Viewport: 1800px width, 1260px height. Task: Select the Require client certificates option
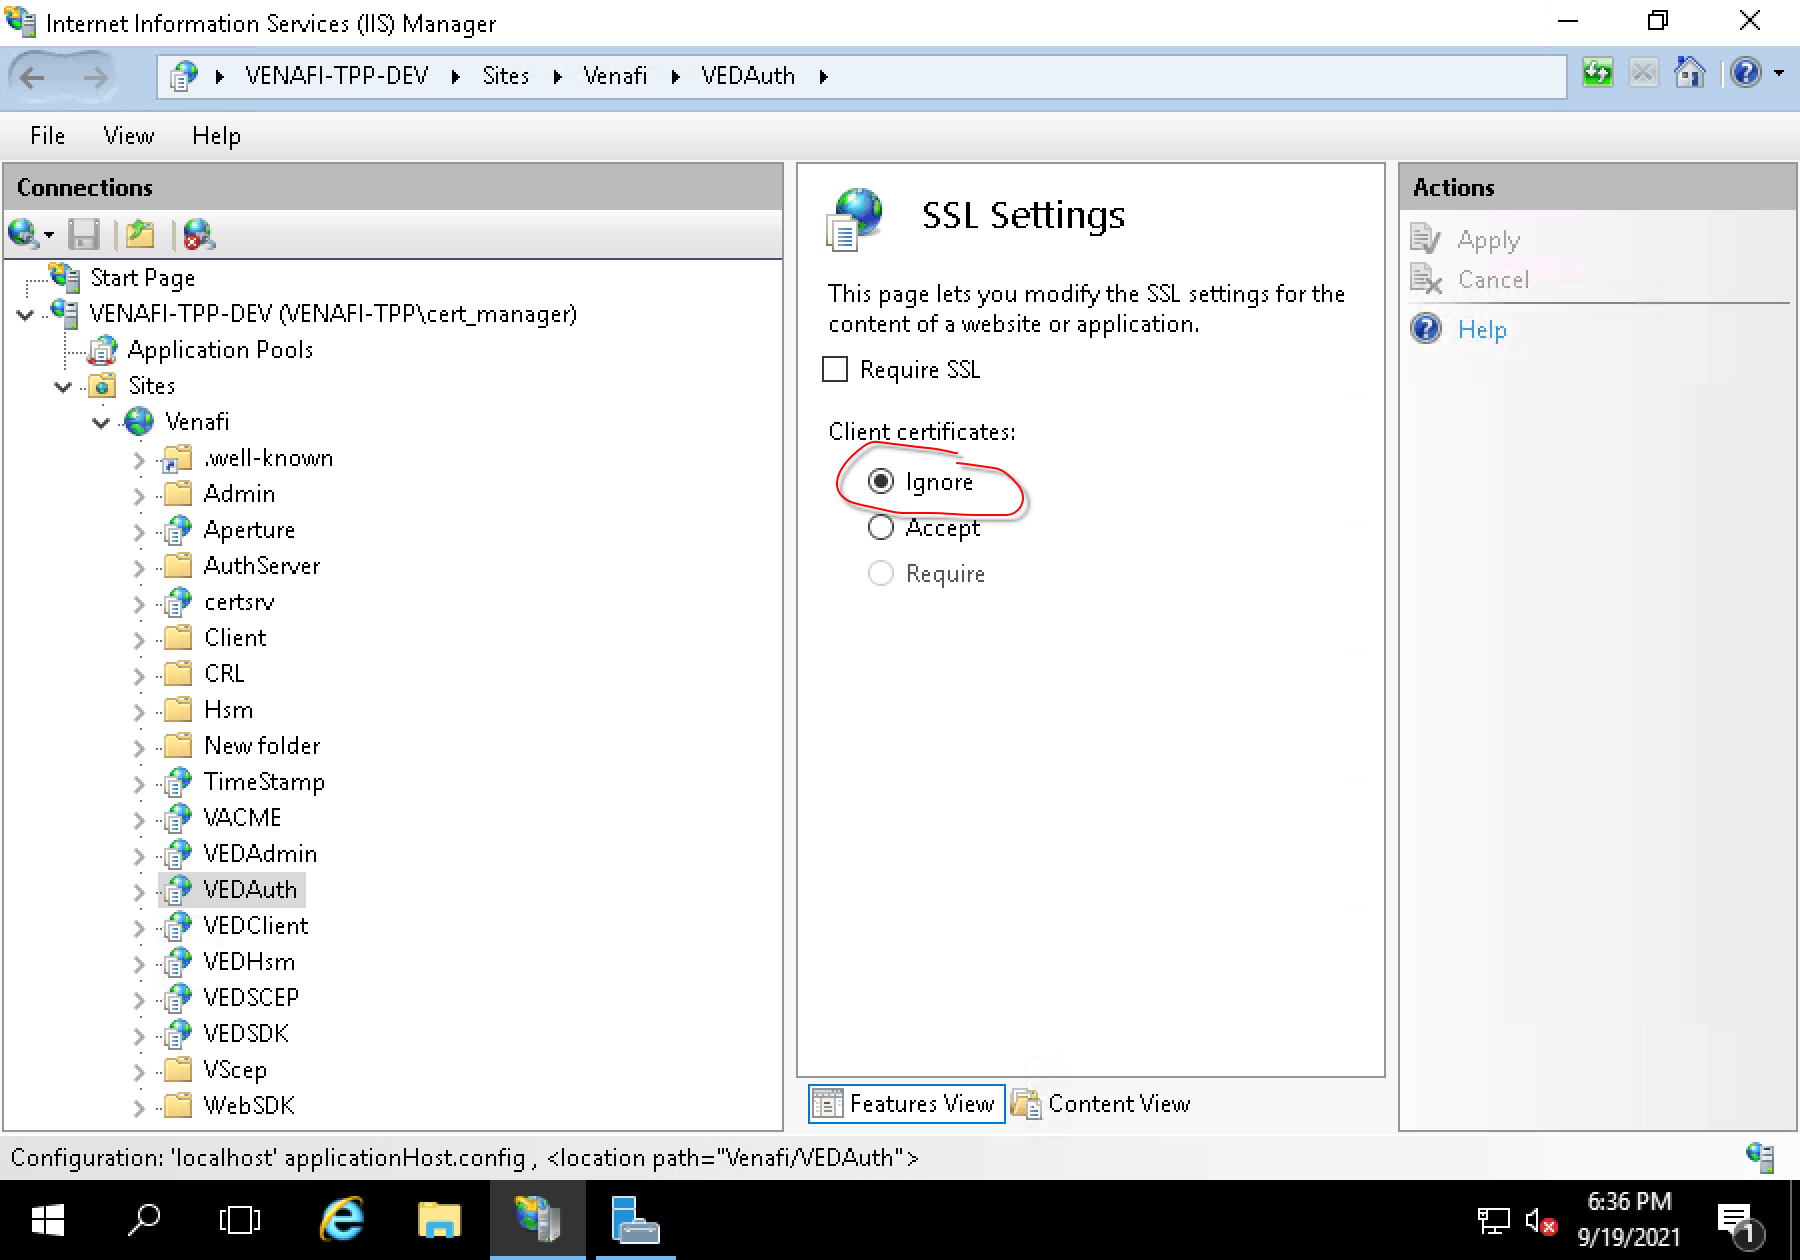click(880, 573)
